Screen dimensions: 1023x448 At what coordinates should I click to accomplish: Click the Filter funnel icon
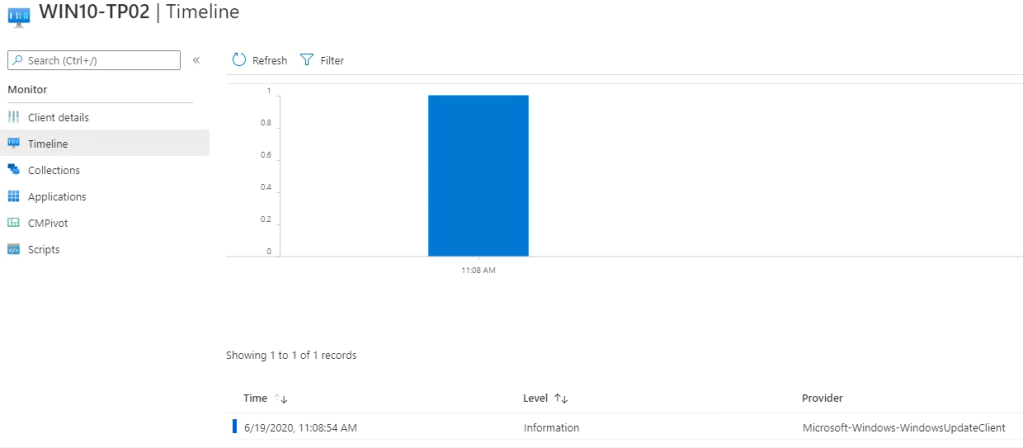pyautogui.click(x=307, y=60)
